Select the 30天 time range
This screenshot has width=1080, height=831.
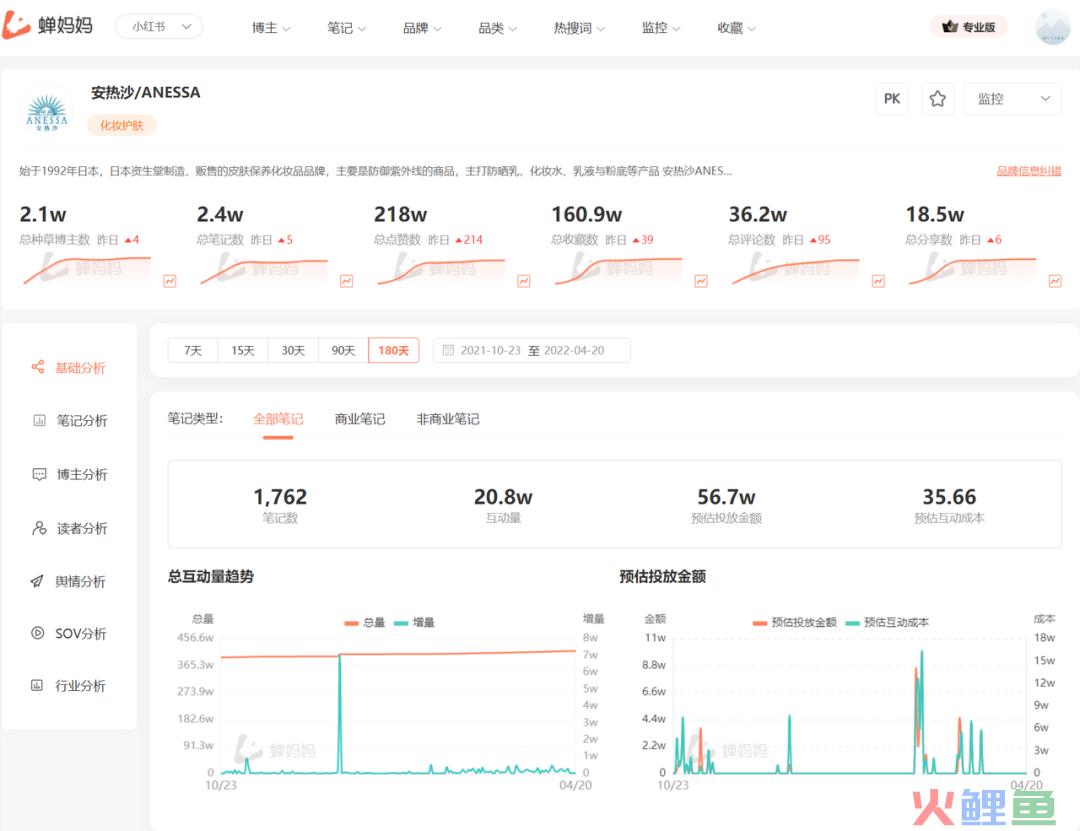coord(293,350)
